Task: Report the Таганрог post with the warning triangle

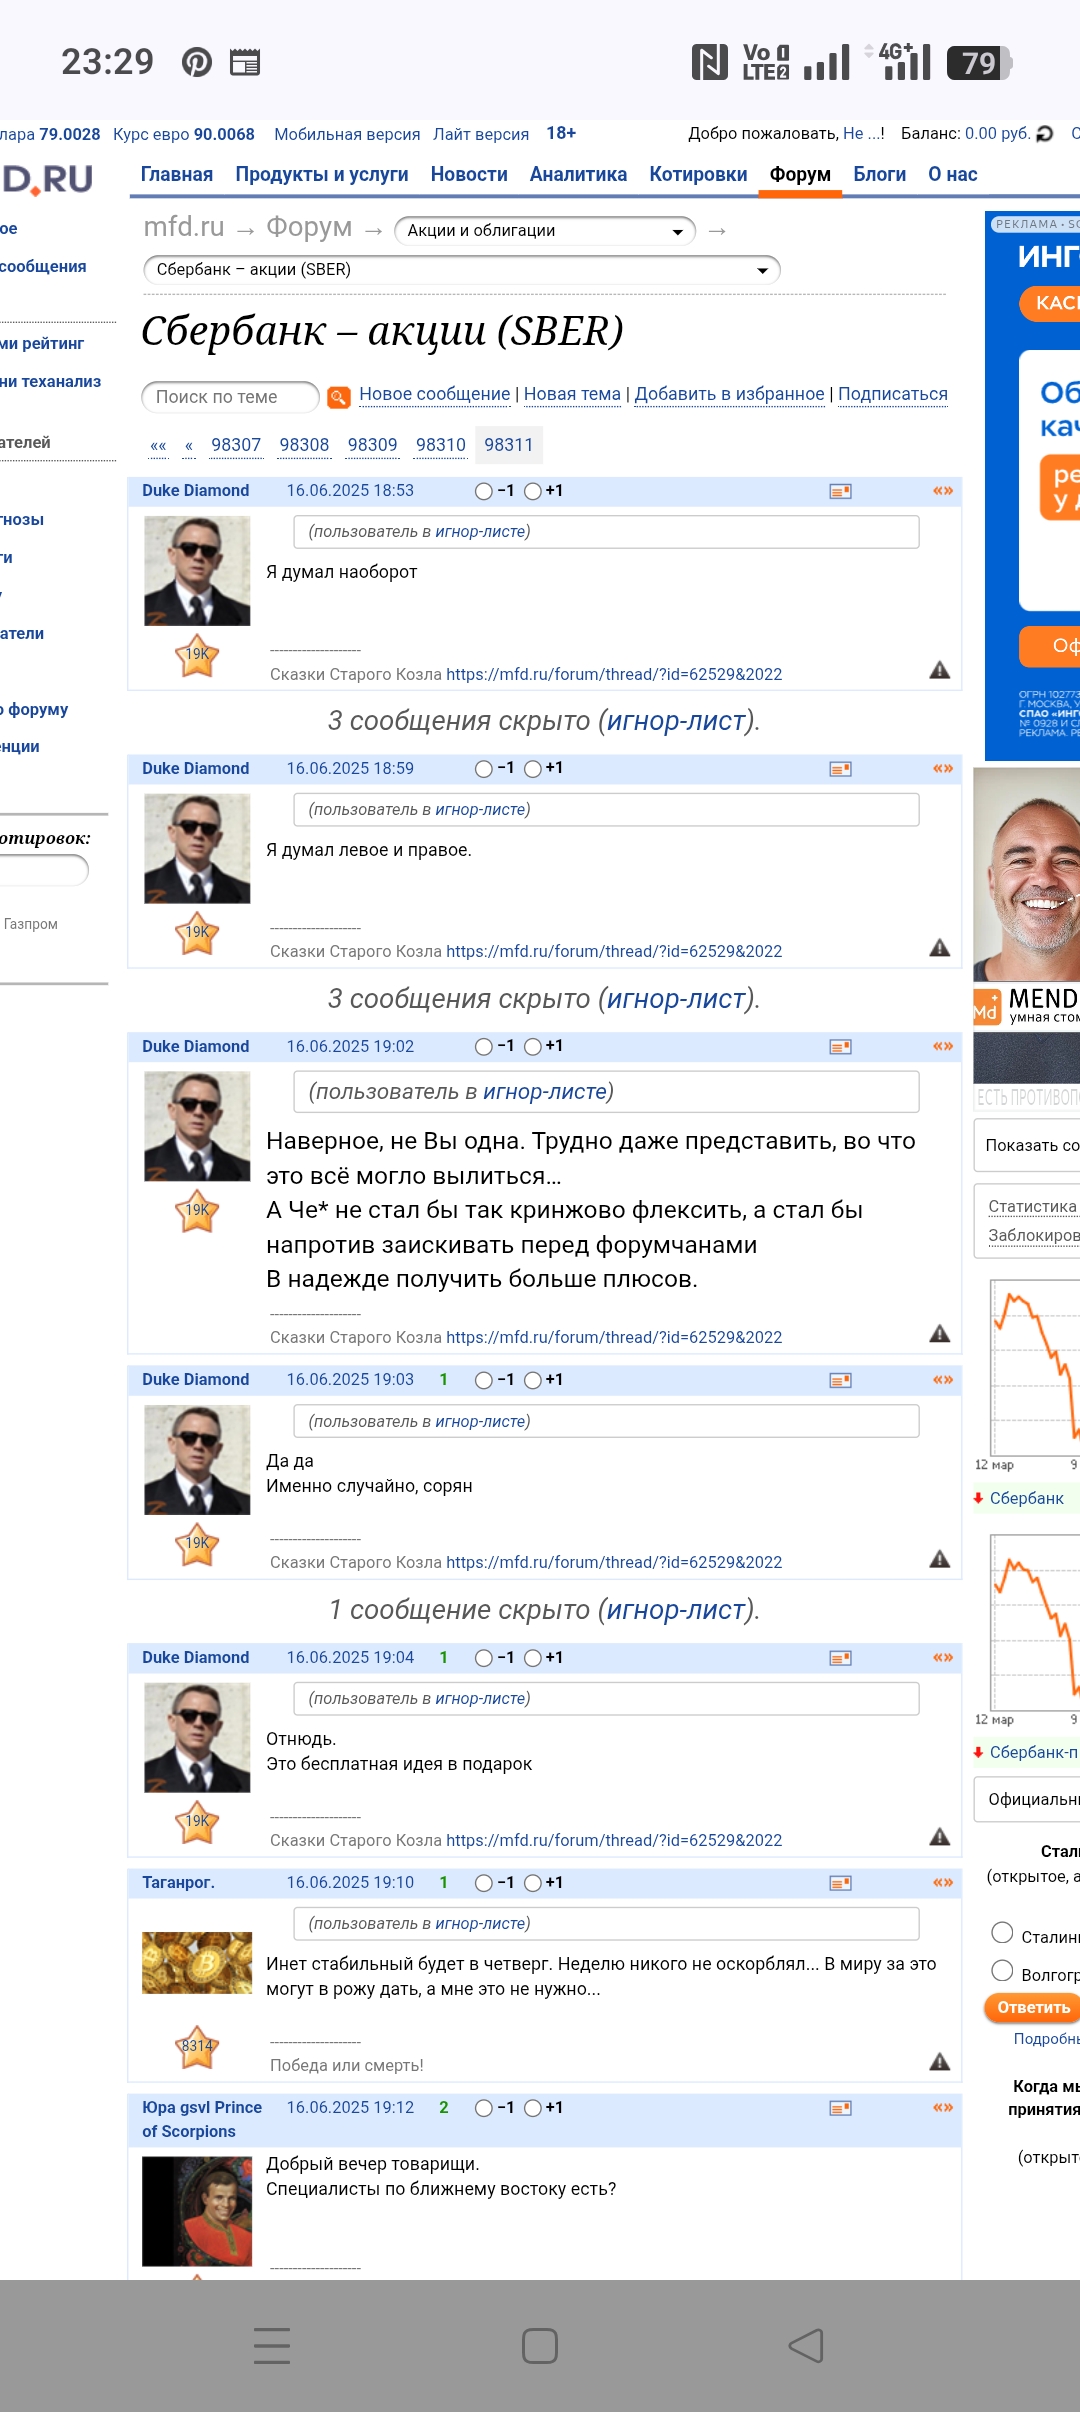Action: (940, 2061)
